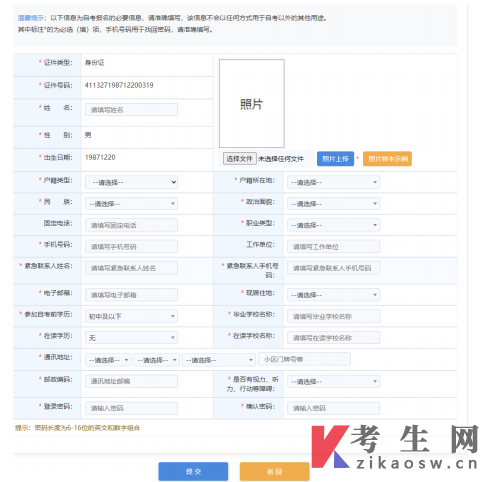Open the 参加自考前学历 dropdown
The height and width of the screenshot is (482, 493).
pos(131,316)
